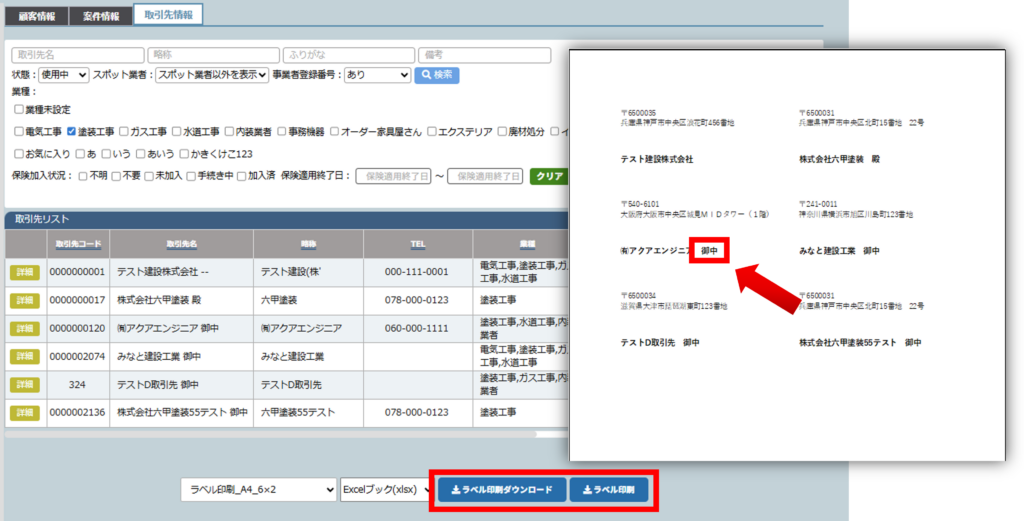
Task: Click the ラベル印刷 print button
Action: click(609, 490)
